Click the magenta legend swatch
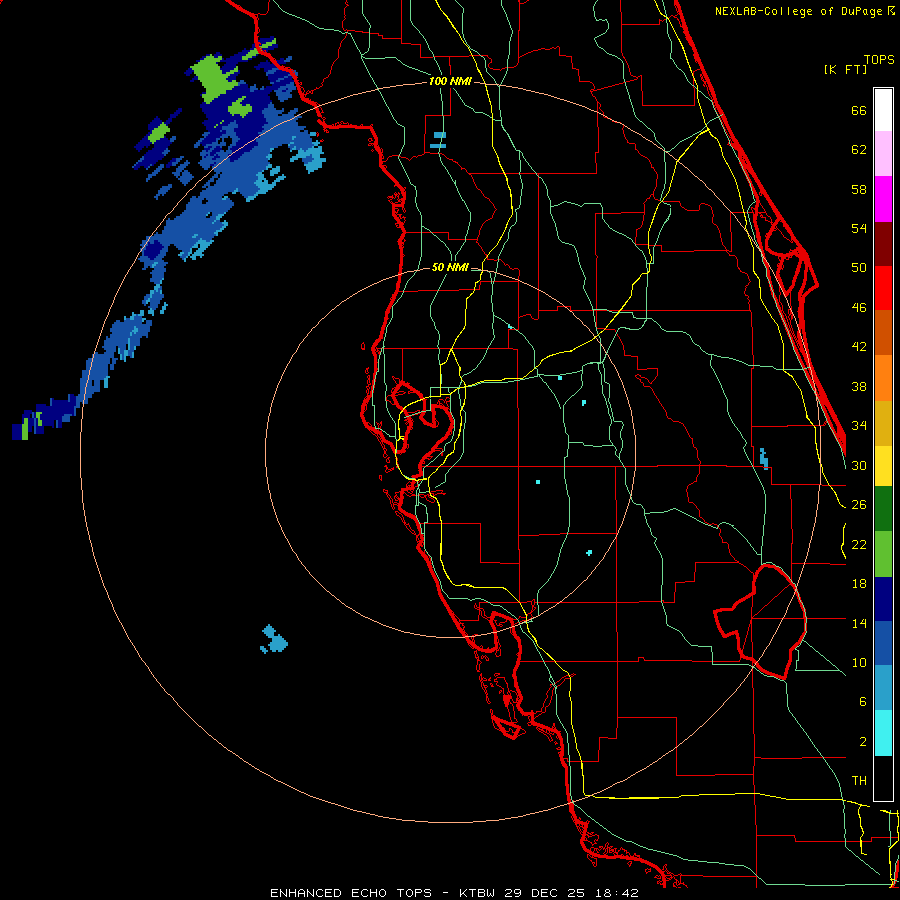The image size is (900, 900). coord(883,199)
